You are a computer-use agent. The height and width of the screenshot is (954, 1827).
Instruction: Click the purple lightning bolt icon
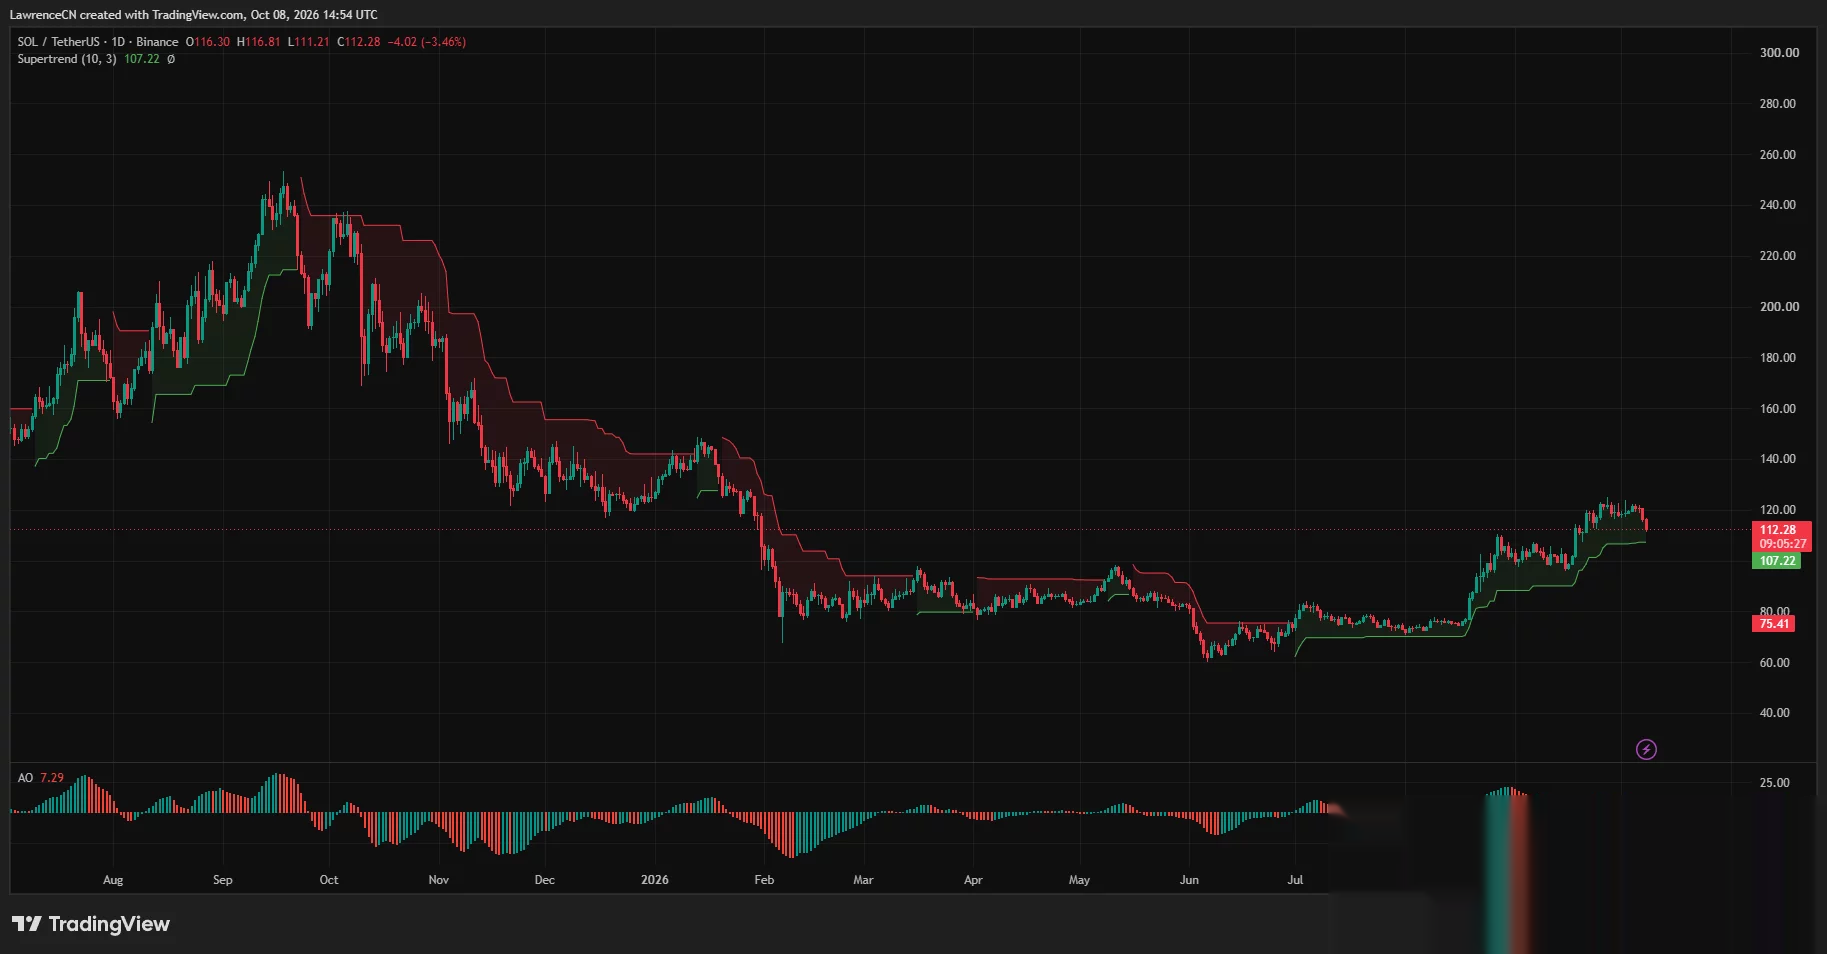1646,749
